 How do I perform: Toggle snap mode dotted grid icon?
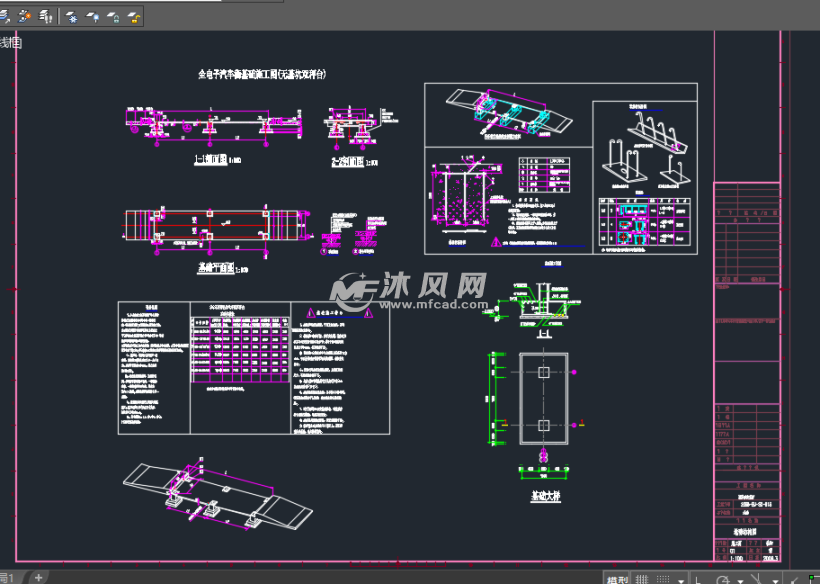point(664,578)
